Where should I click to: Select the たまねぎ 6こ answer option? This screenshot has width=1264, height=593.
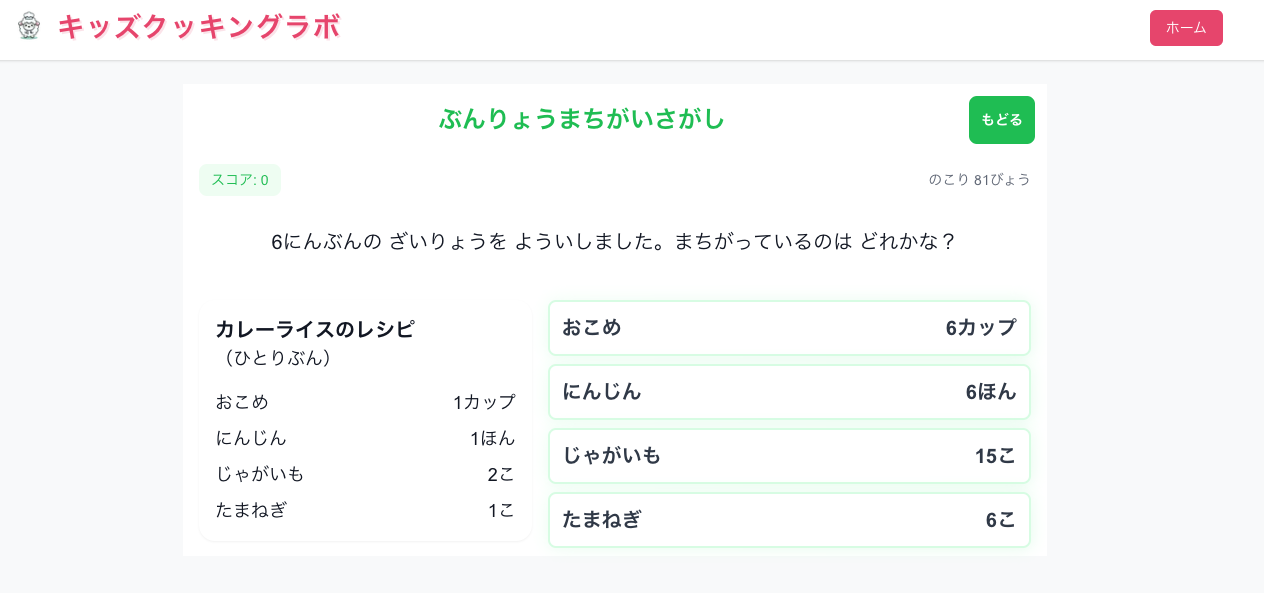click(789, 520)
